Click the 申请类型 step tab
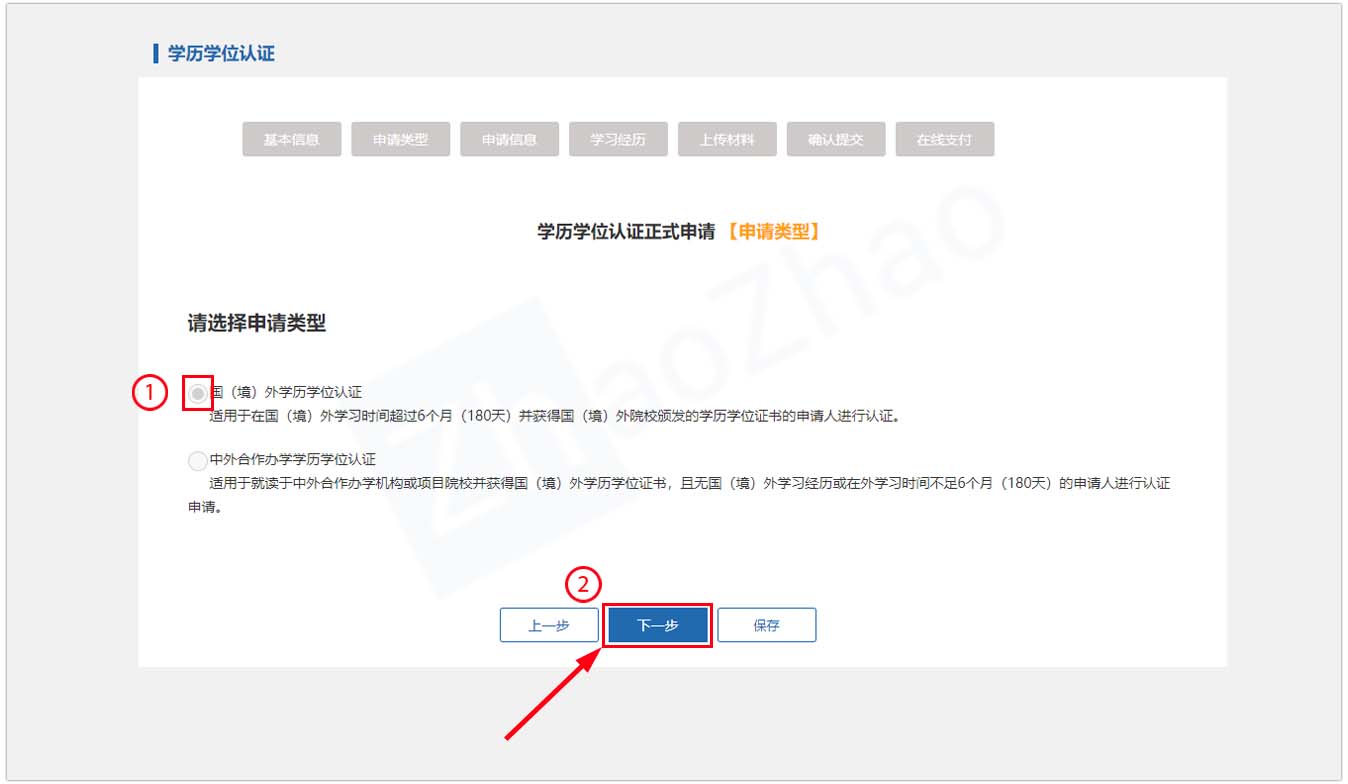Image resolution: width=1348 pixels, height=784 pixels. coord(400,140)
